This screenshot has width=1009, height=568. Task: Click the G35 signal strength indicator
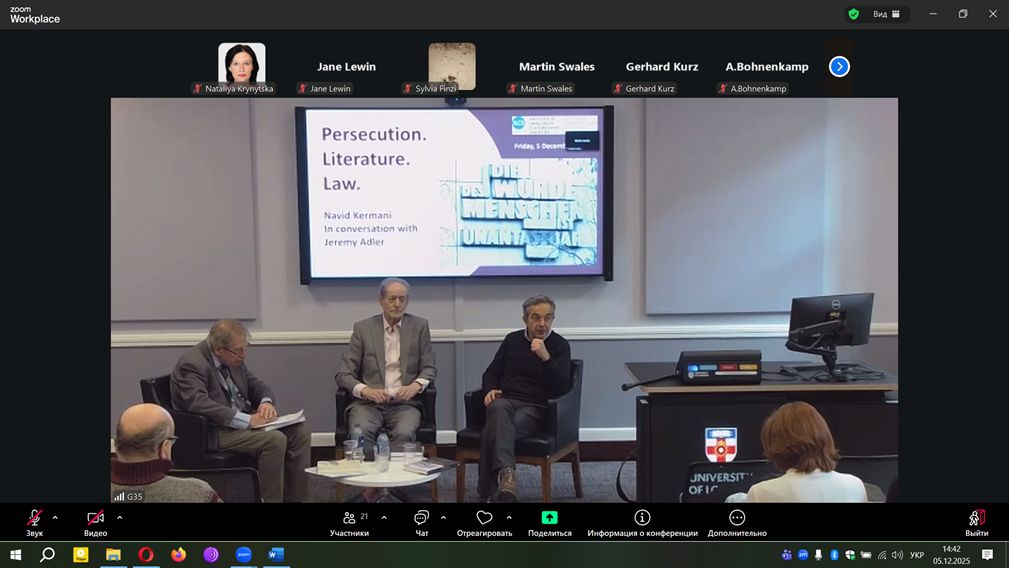(127, 496)
